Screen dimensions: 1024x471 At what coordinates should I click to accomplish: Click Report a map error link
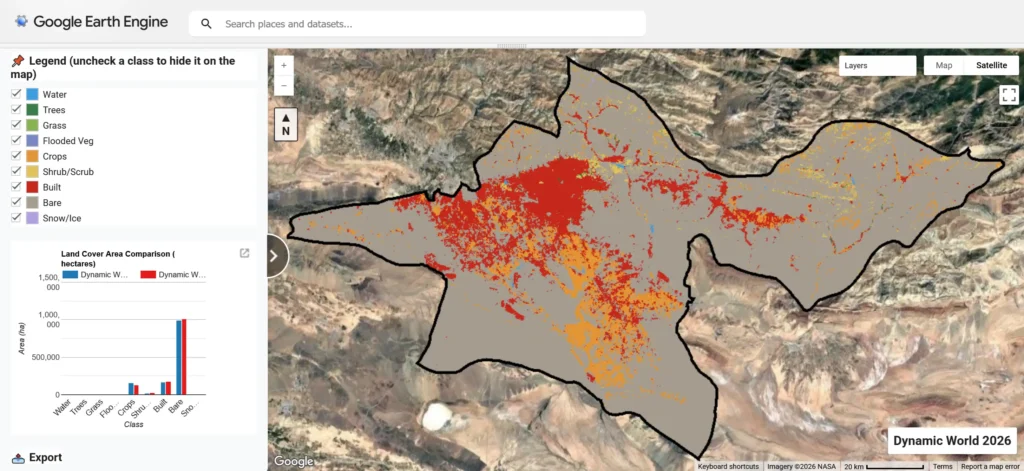point(990,466)
